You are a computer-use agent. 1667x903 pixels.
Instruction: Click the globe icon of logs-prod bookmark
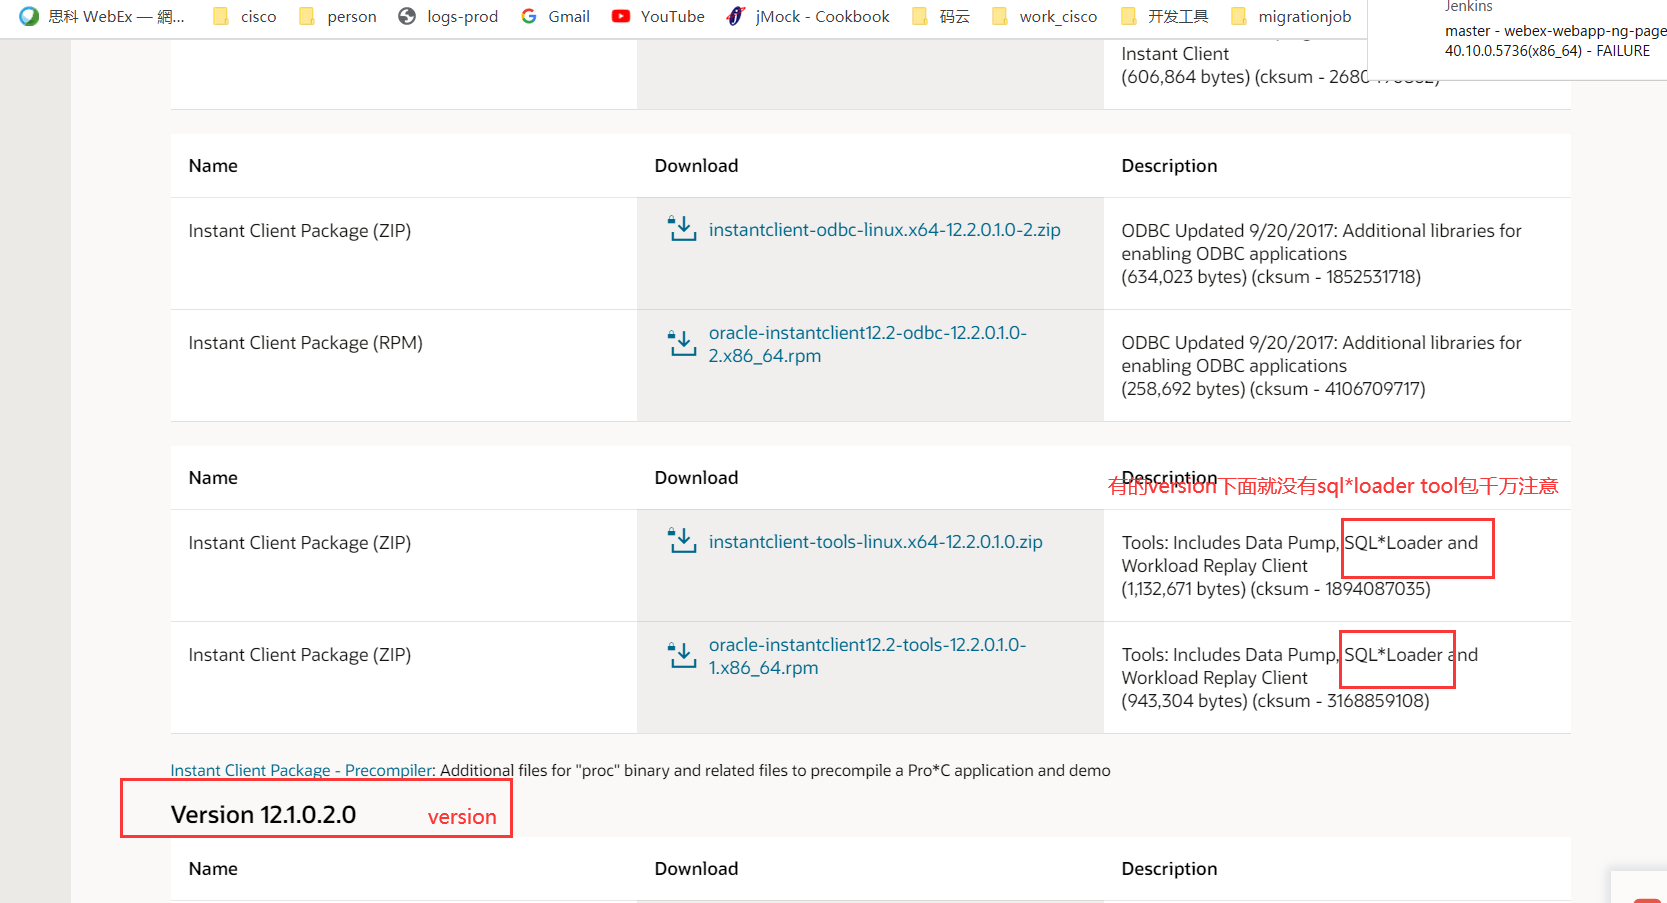click(x=406, y=16)
